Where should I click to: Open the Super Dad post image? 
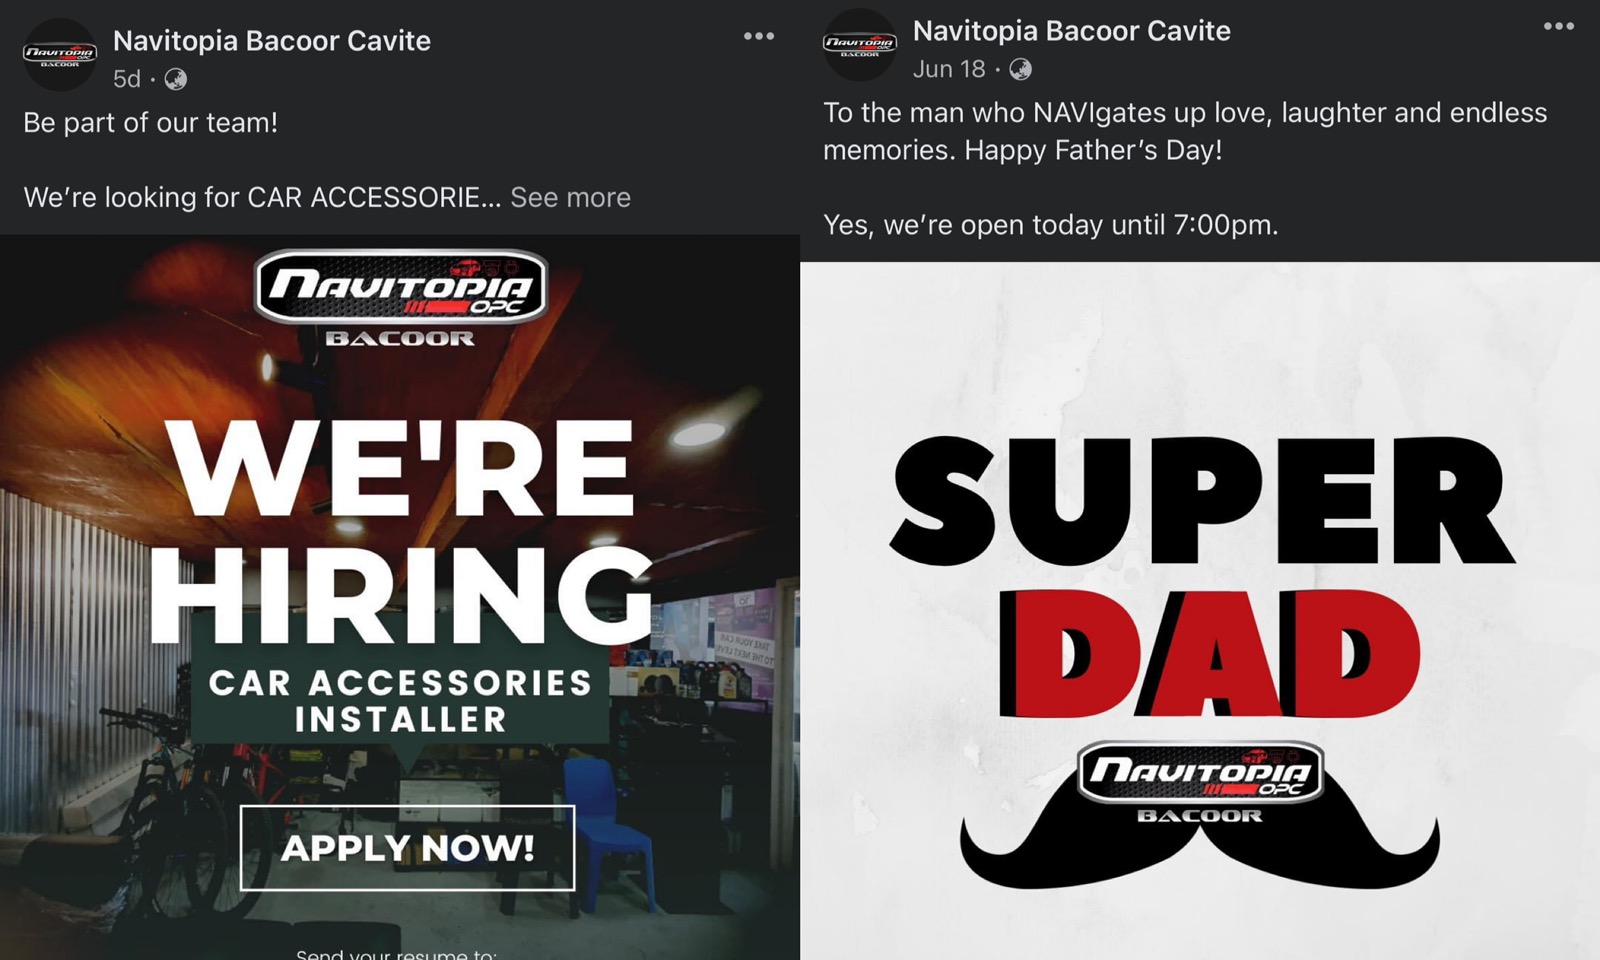(x=1200, y=611)
